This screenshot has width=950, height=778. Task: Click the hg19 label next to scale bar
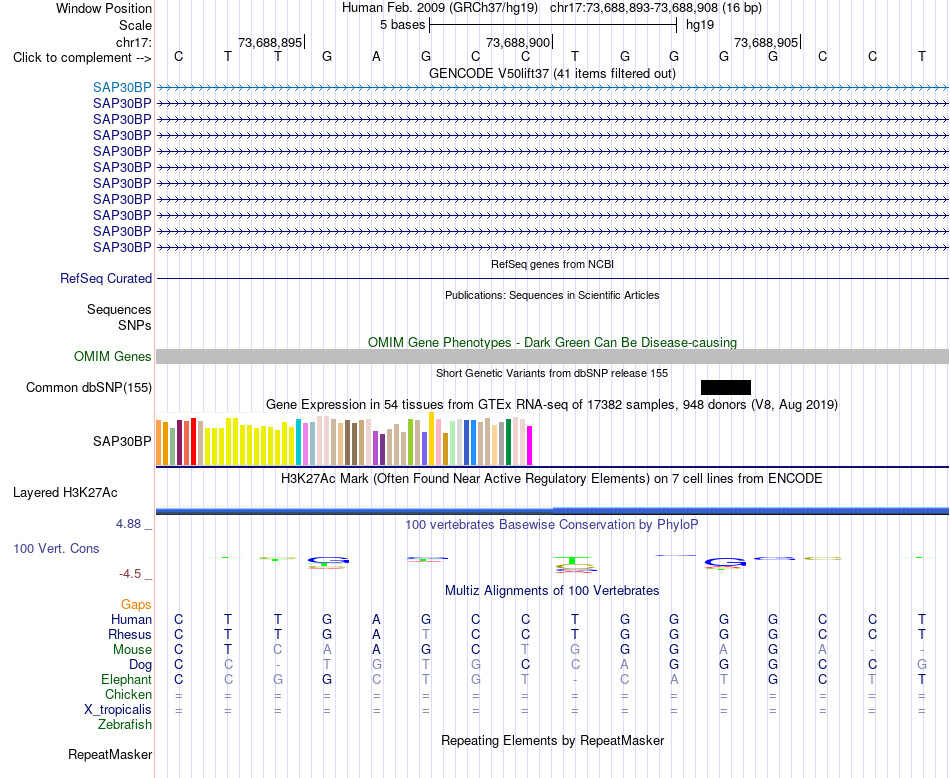pos(700,25)
